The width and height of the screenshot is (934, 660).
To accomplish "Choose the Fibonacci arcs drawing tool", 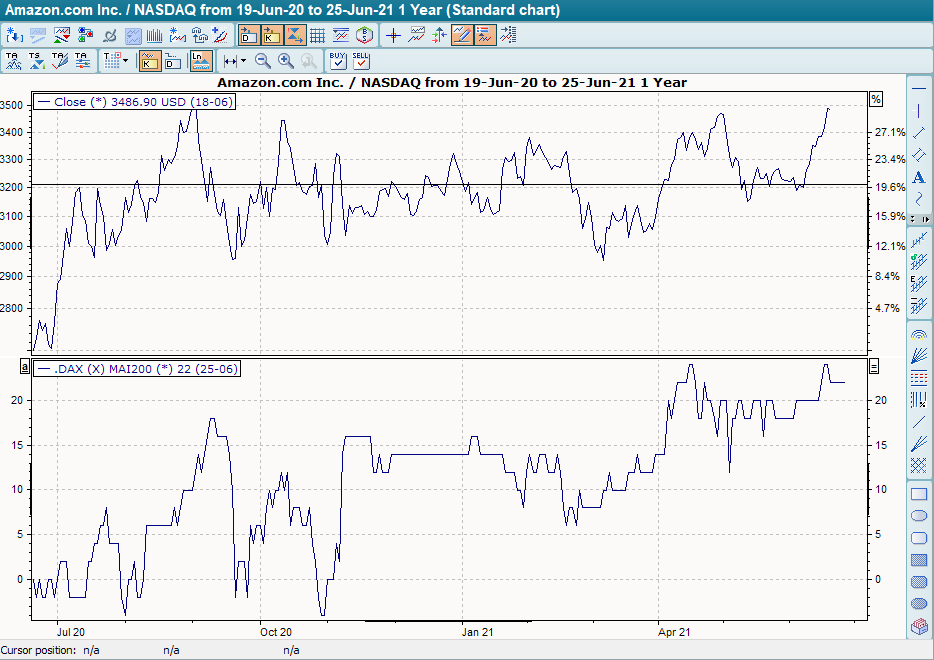I will [919, 335].
